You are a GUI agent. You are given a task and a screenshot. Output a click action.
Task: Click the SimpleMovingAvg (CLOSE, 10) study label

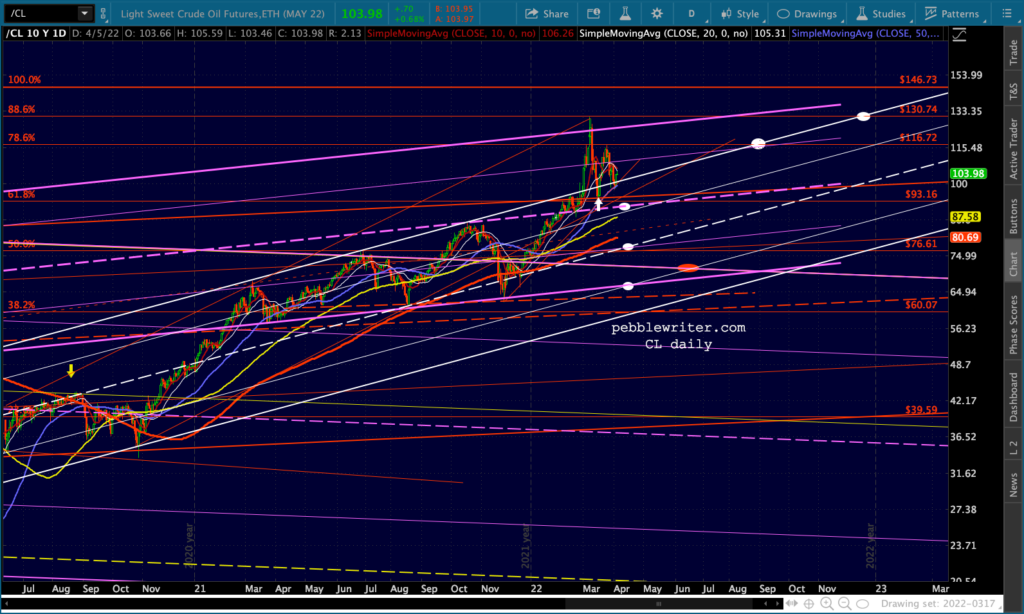click(x=451, y=33)
